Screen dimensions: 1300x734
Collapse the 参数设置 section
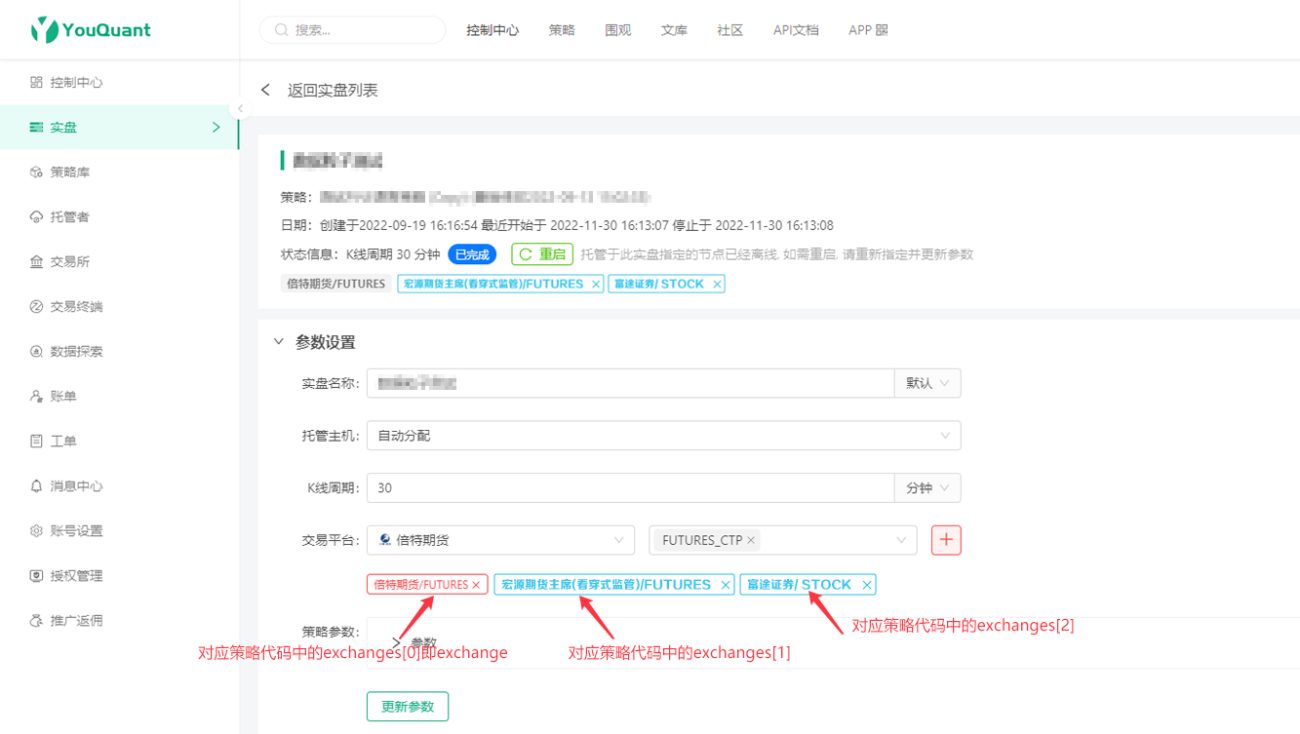[279, 342]
